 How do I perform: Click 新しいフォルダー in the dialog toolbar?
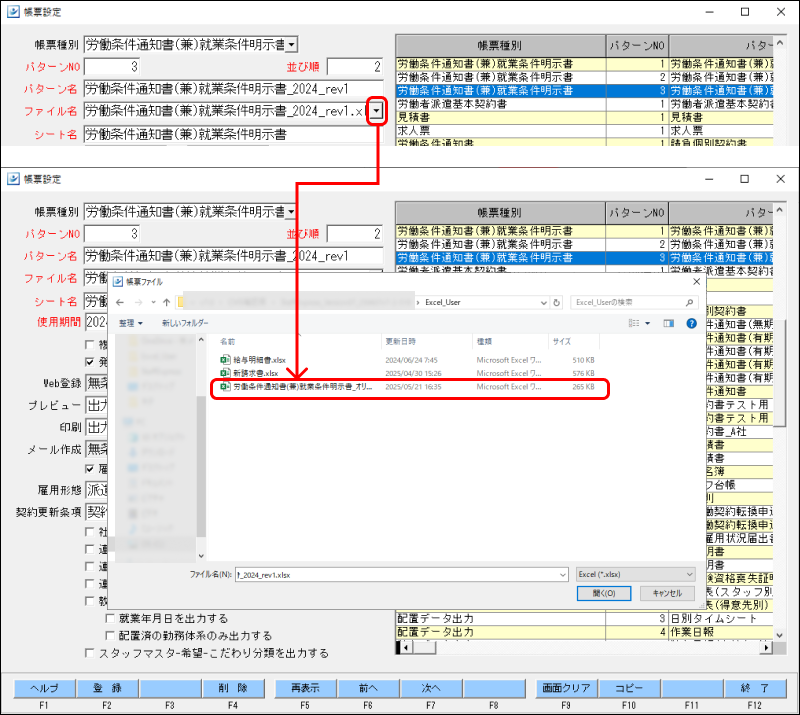185,323
